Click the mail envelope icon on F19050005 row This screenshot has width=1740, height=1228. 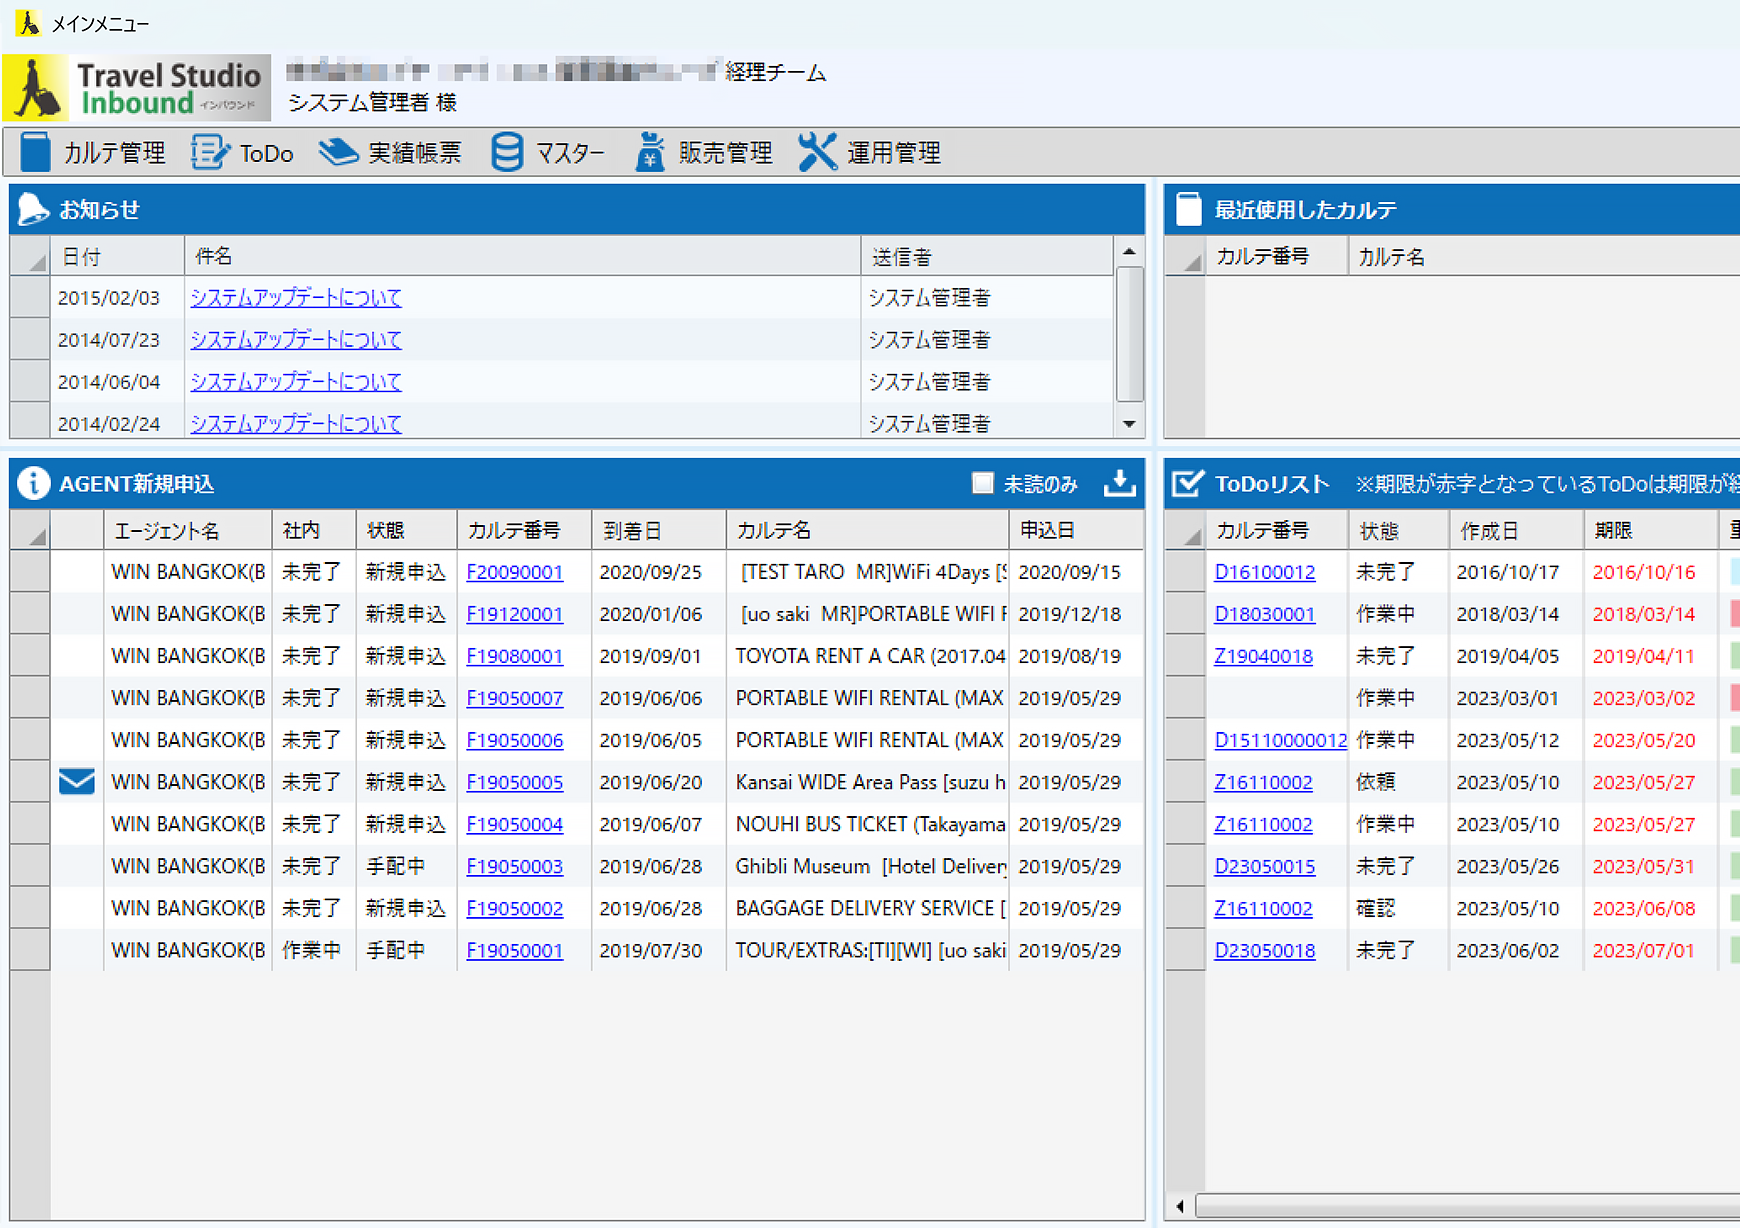click(x=77, y=781)
